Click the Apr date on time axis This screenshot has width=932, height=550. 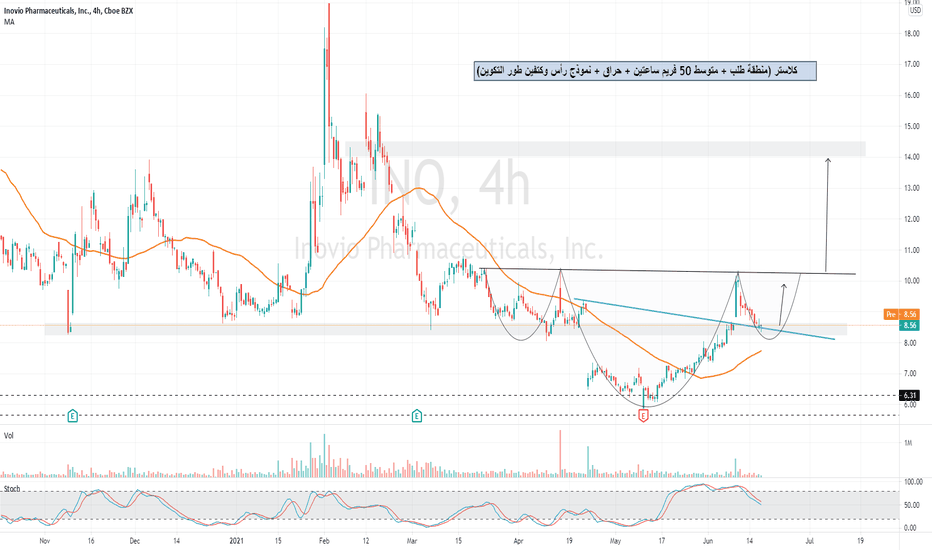pyautogui.click(x=518, y=541)
